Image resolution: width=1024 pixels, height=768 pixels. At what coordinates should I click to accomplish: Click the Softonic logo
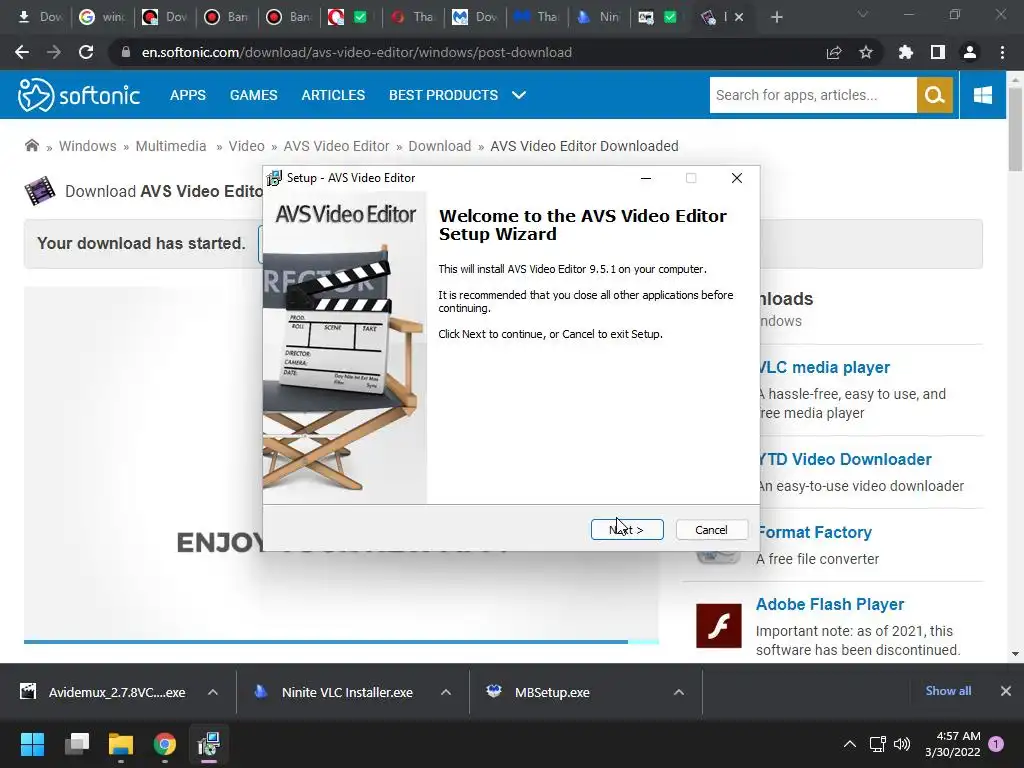[78, 95]
